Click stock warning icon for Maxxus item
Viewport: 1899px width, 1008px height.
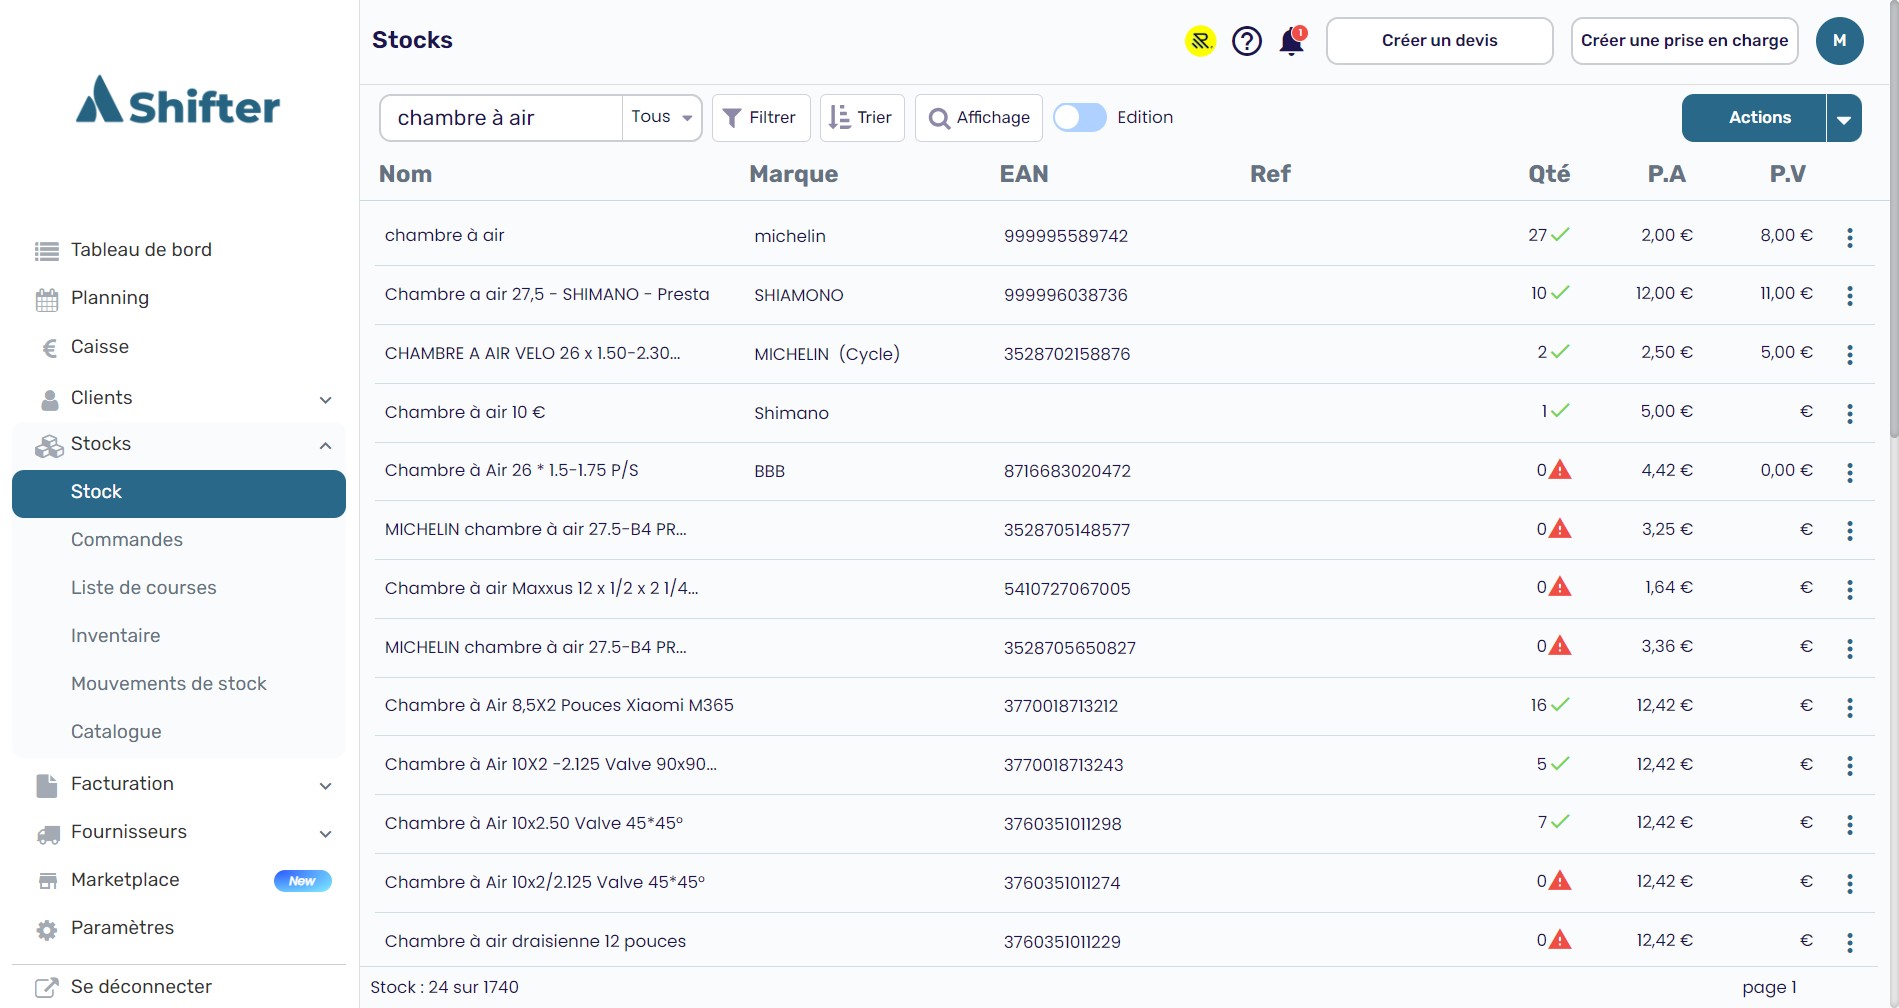point(1560,586)
